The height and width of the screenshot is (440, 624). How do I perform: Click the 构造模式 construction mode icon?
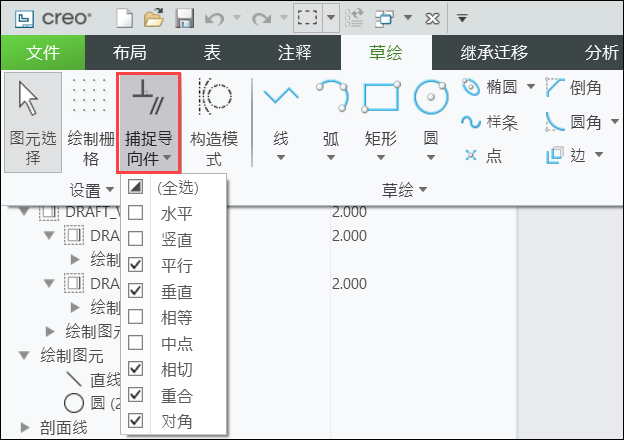coord(213,120)
